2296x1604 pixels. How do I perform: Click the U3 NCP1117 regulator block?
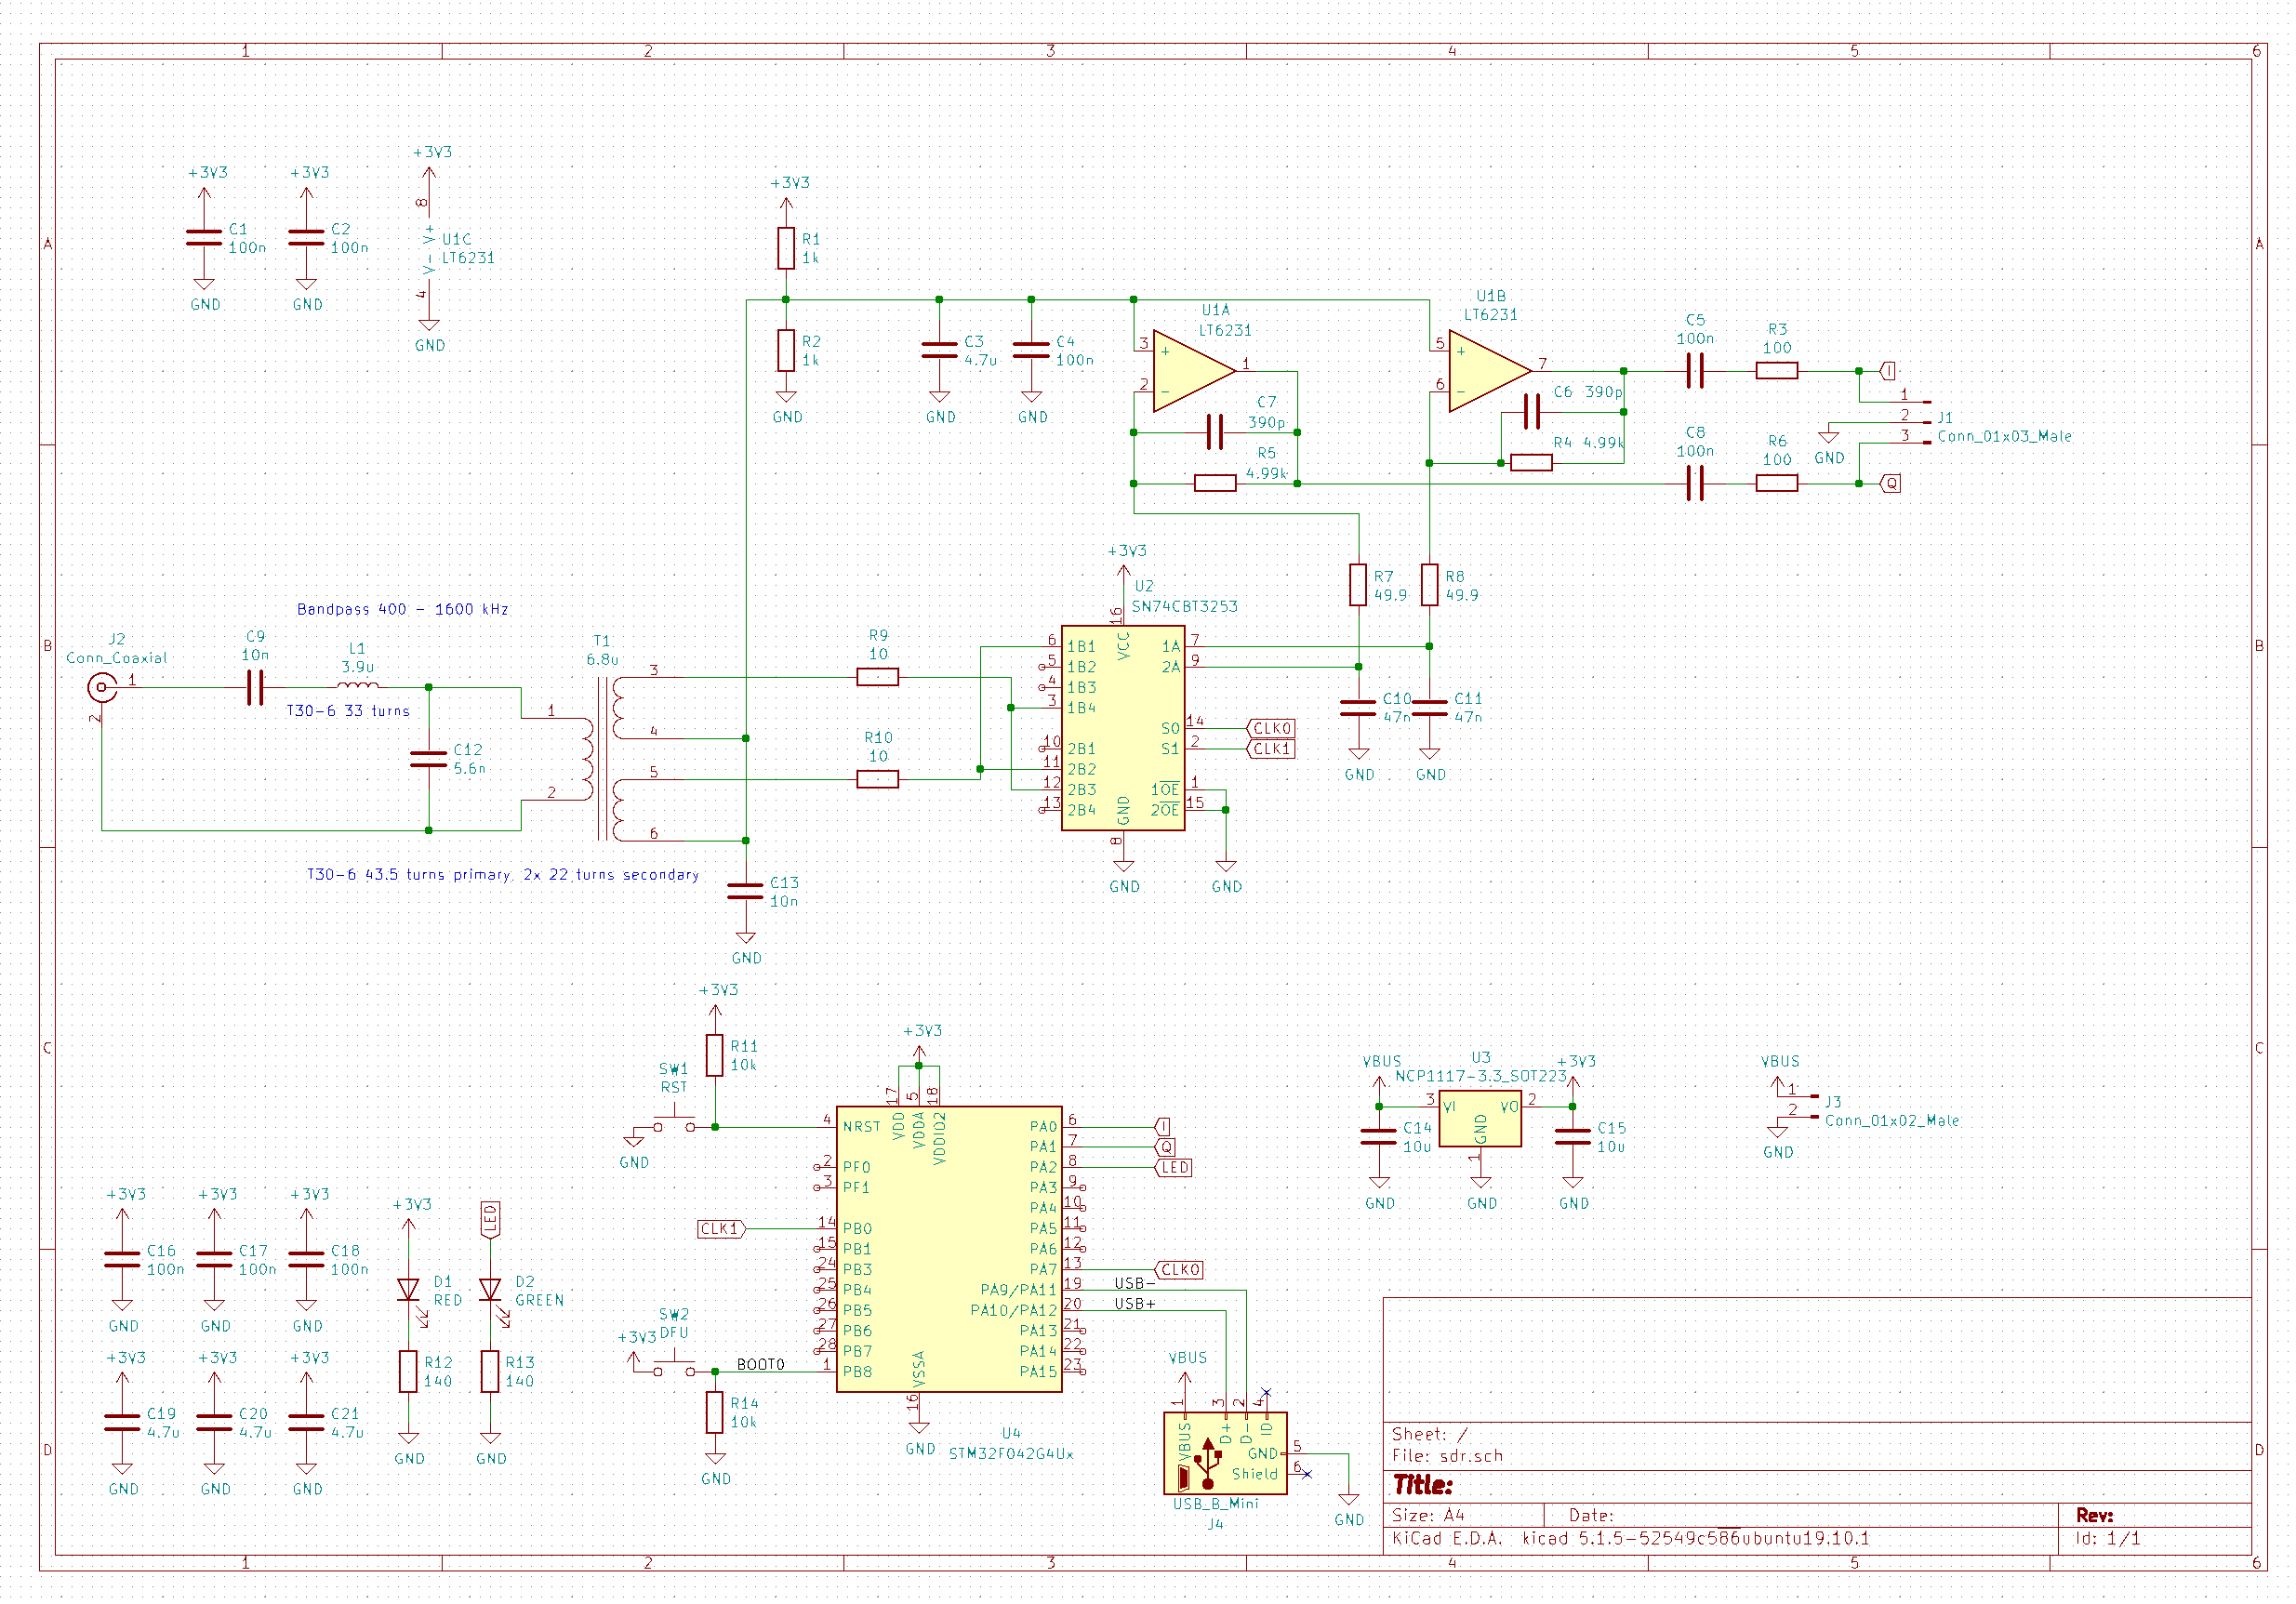[1480, 1120]
